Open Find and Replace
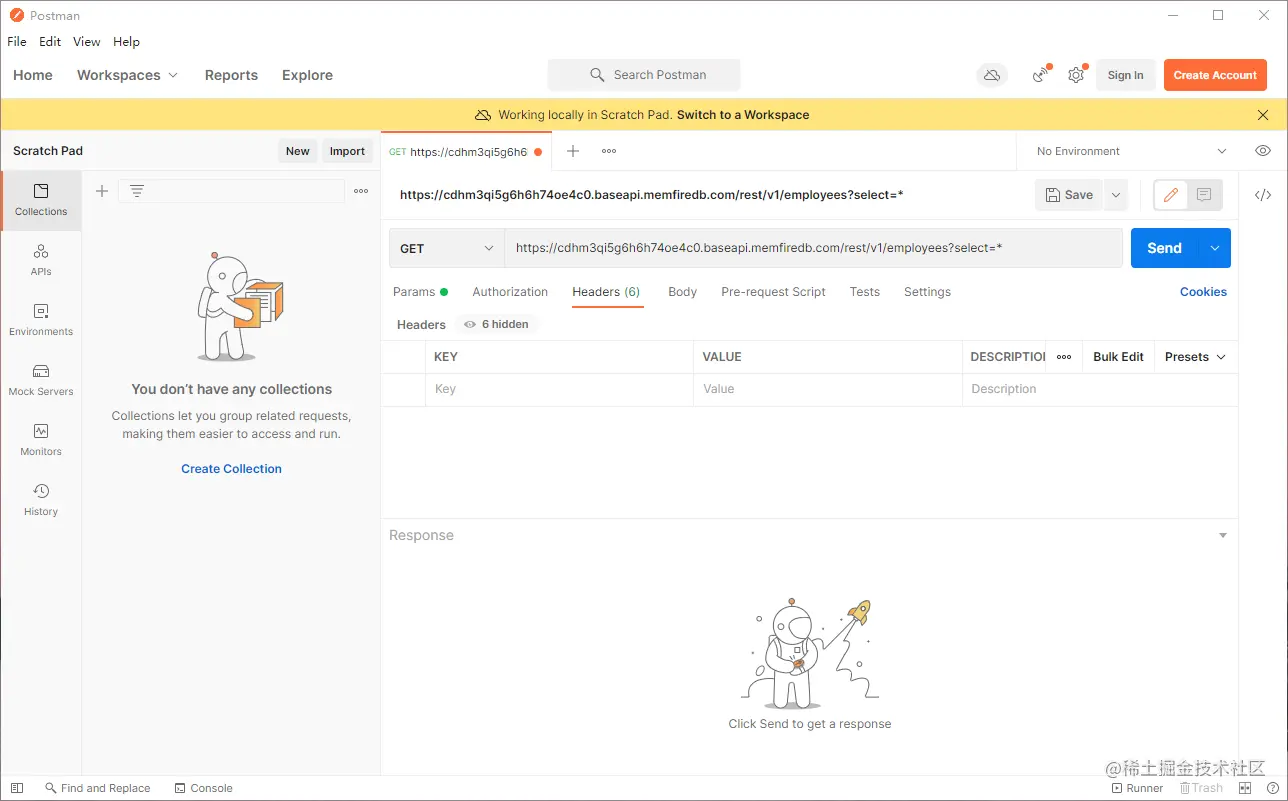1288x801 pixels. coord(97,788)
